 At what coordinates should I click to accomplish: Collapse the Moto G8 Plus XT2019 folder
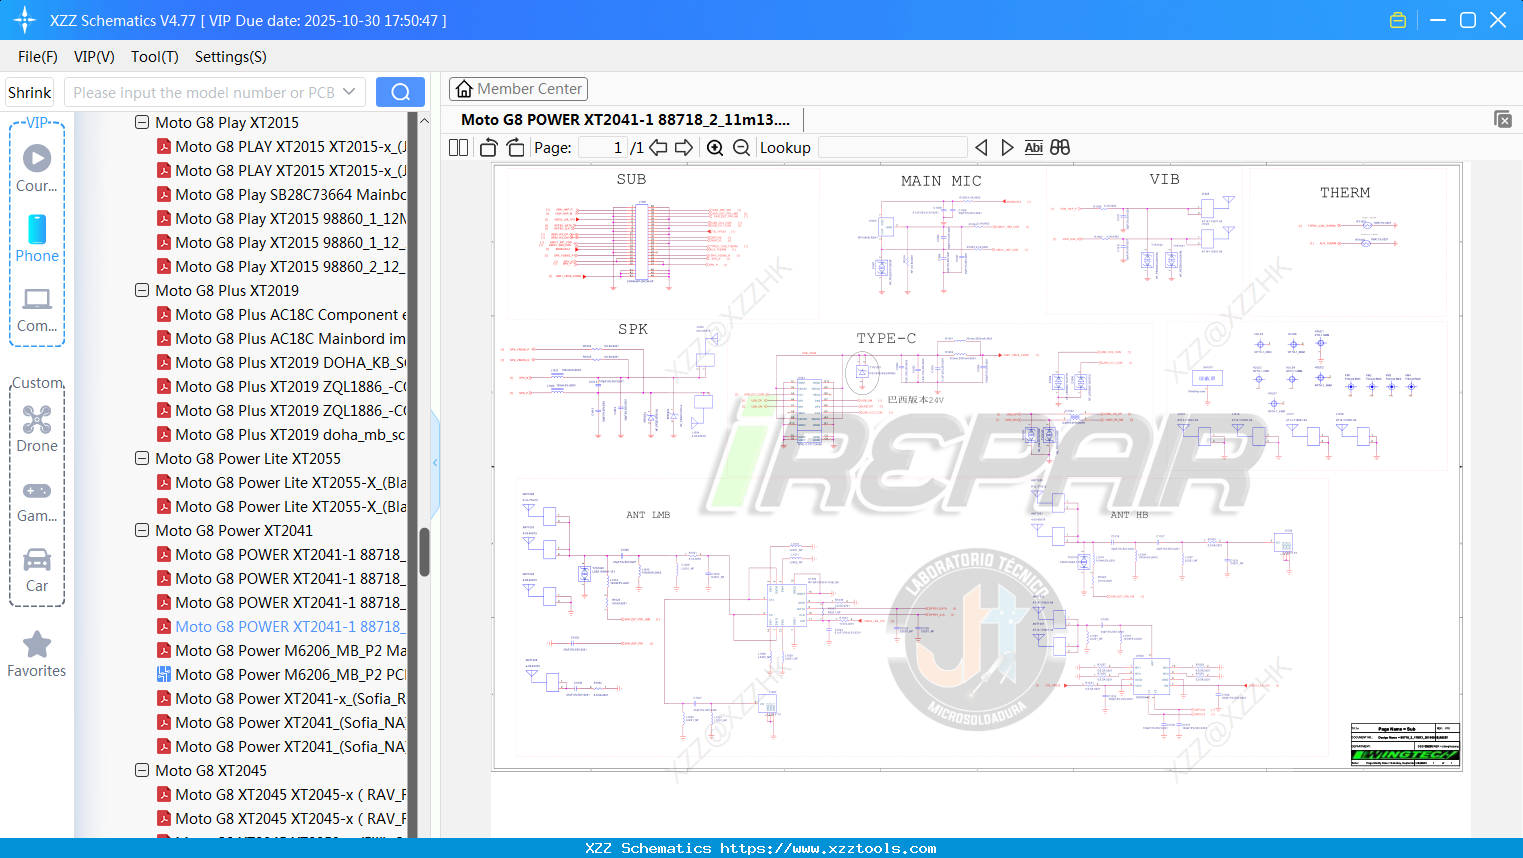142,290
